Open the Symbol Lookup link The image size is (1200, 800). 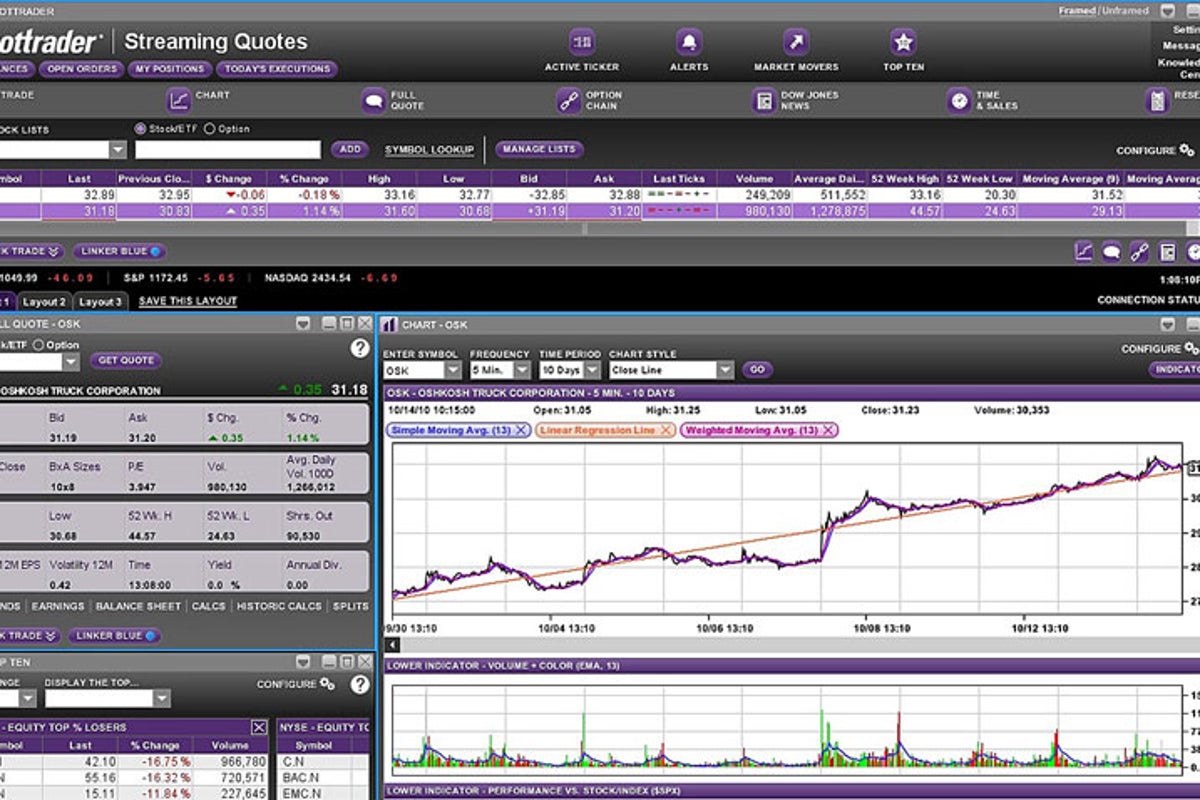pos(429,150)
